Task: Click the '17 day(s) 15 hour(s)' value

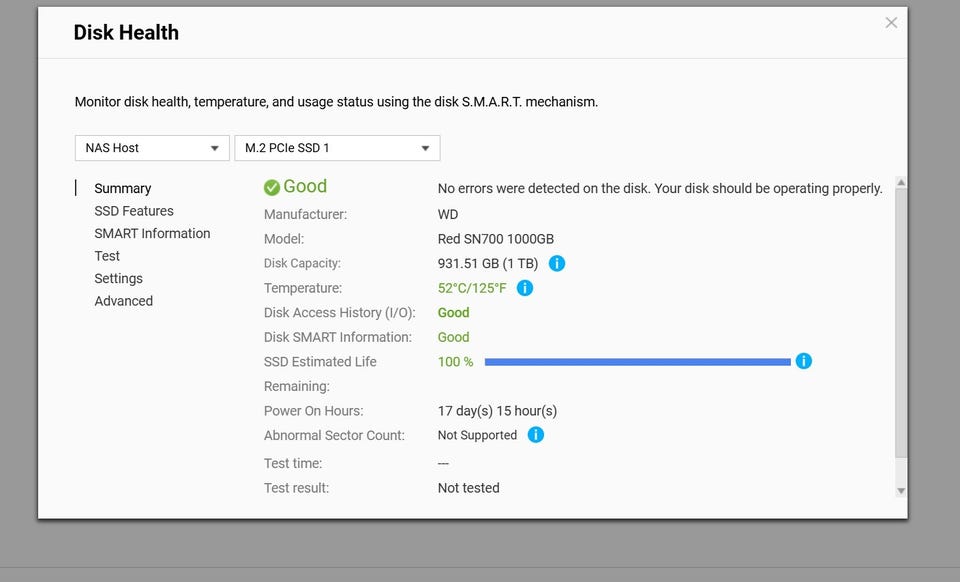Action: 497,411
